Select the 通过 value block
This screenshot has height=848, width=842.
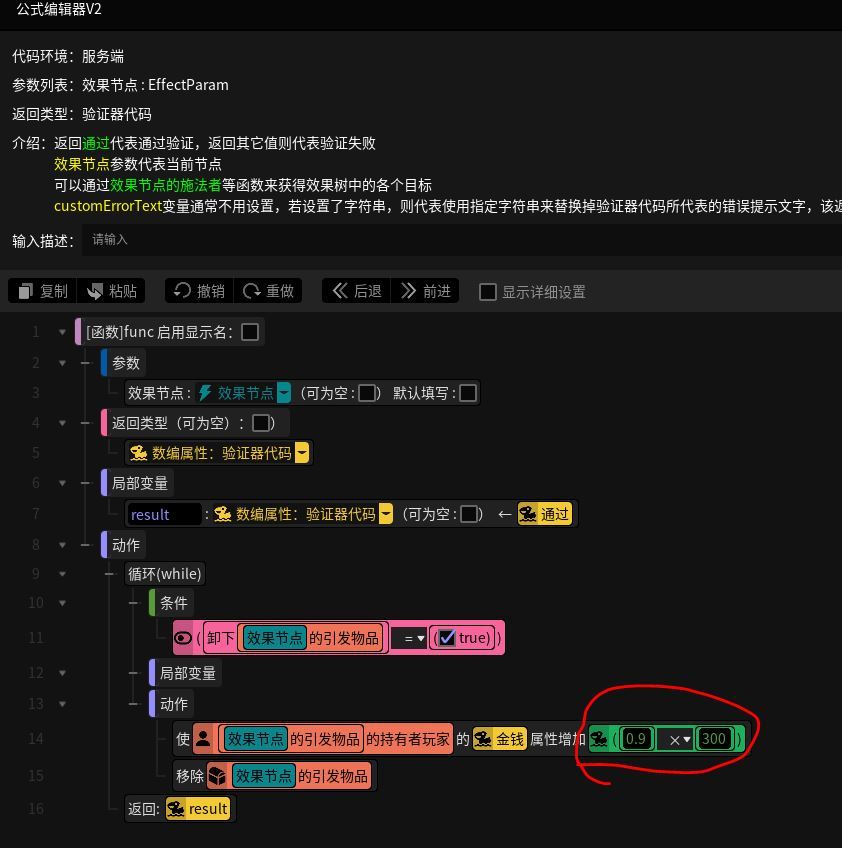545,514
